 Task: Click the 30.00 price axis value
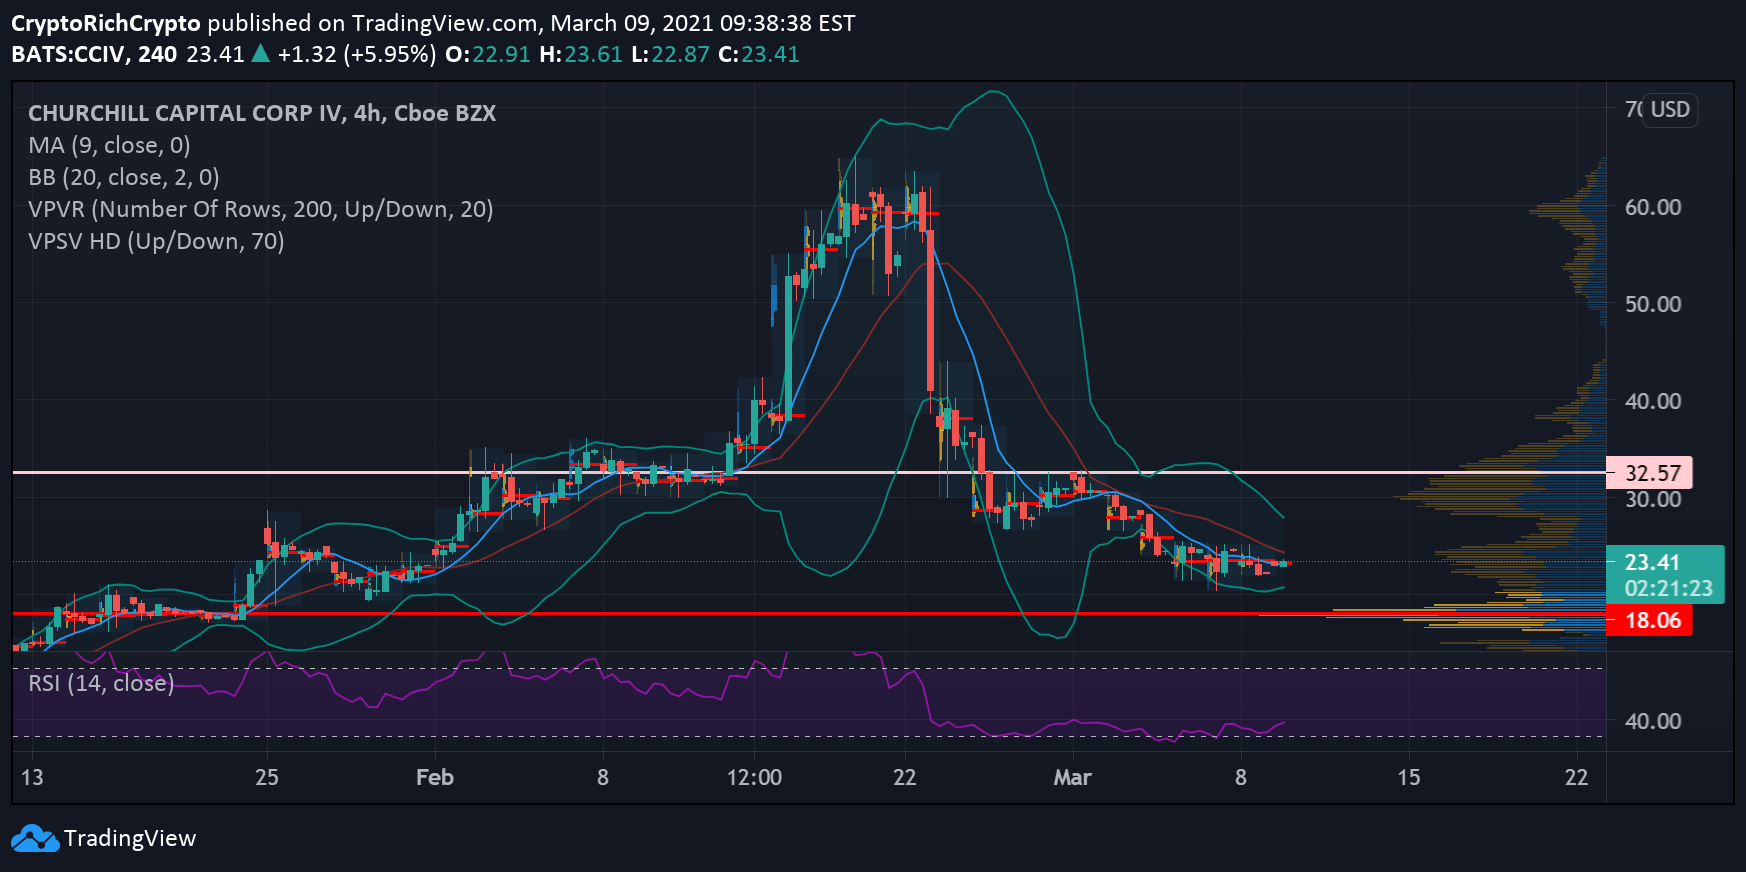(x=1653, y=499)
